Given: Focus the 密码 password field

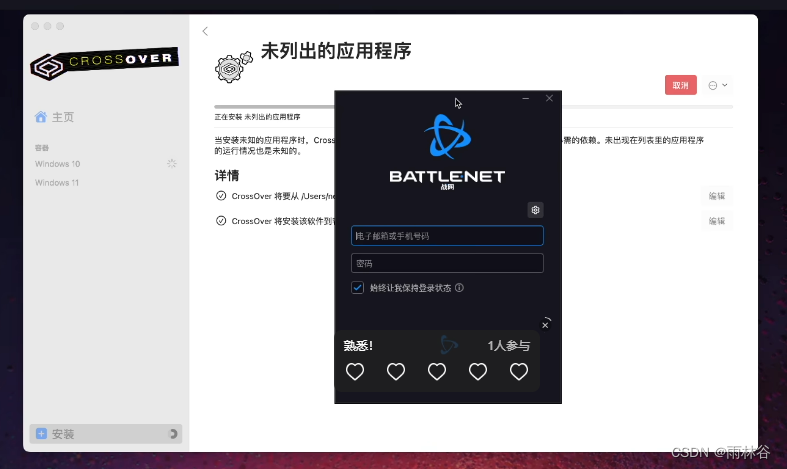Looking at the screenshot, I should coord(447,263).
